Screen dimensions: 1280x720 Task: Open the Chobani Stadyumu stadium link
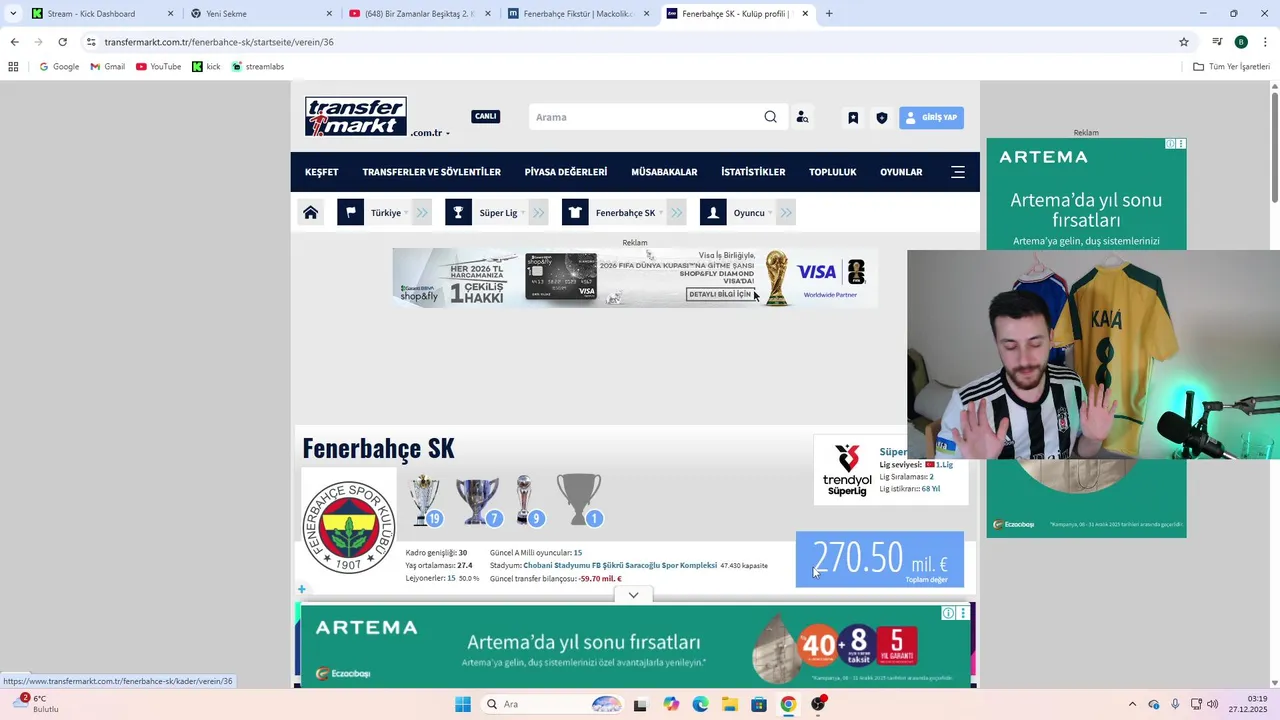pos(620,565)
